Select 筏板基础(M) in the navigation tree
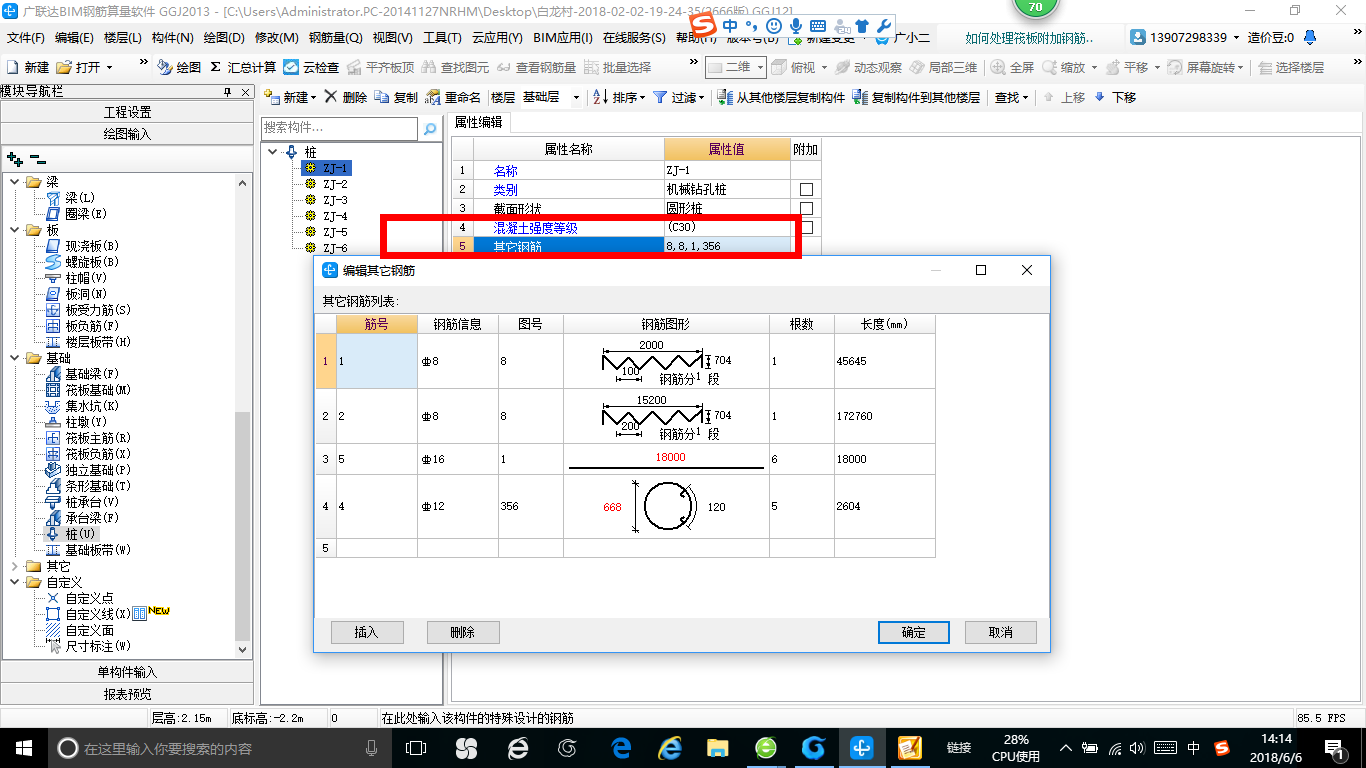The width and height of the screenshot is (1366, 768). tap(98, 390)
